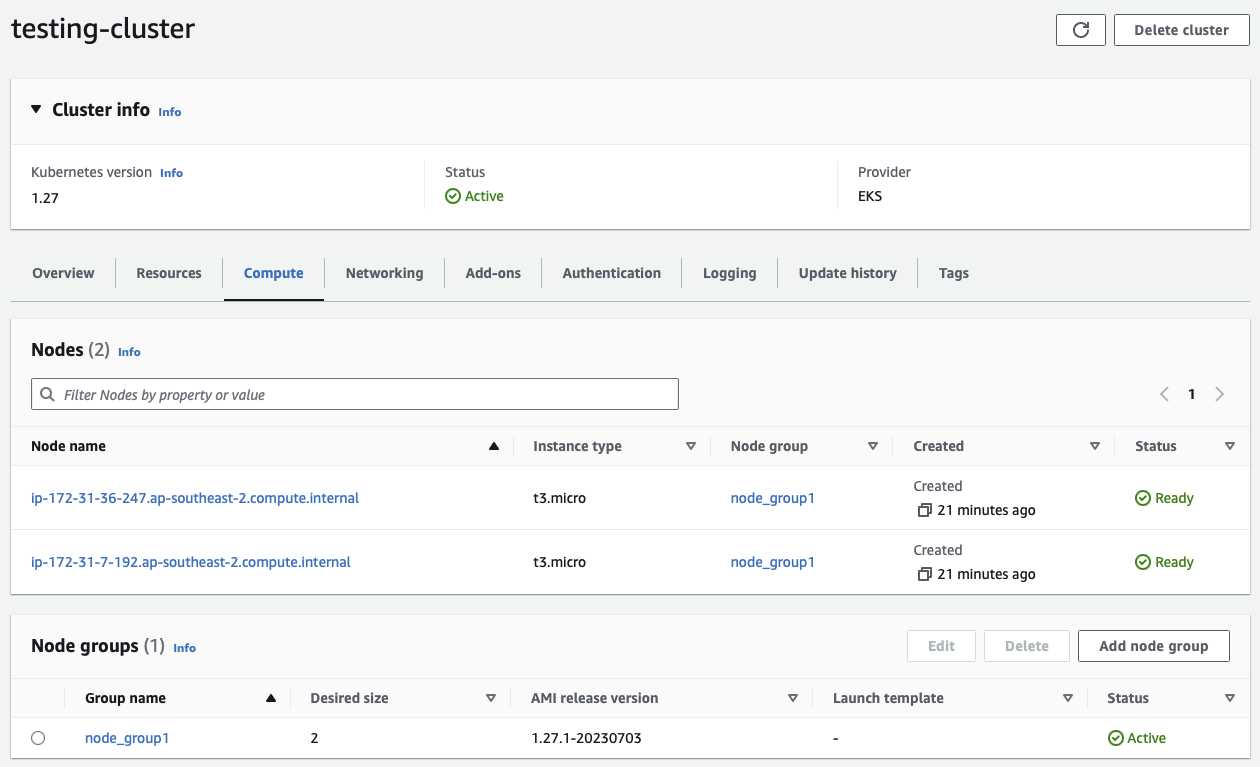Sort by Desired size column arrow
This screenshot has width=1260, height=767.
pyautogui.click(x=490, y=699)
